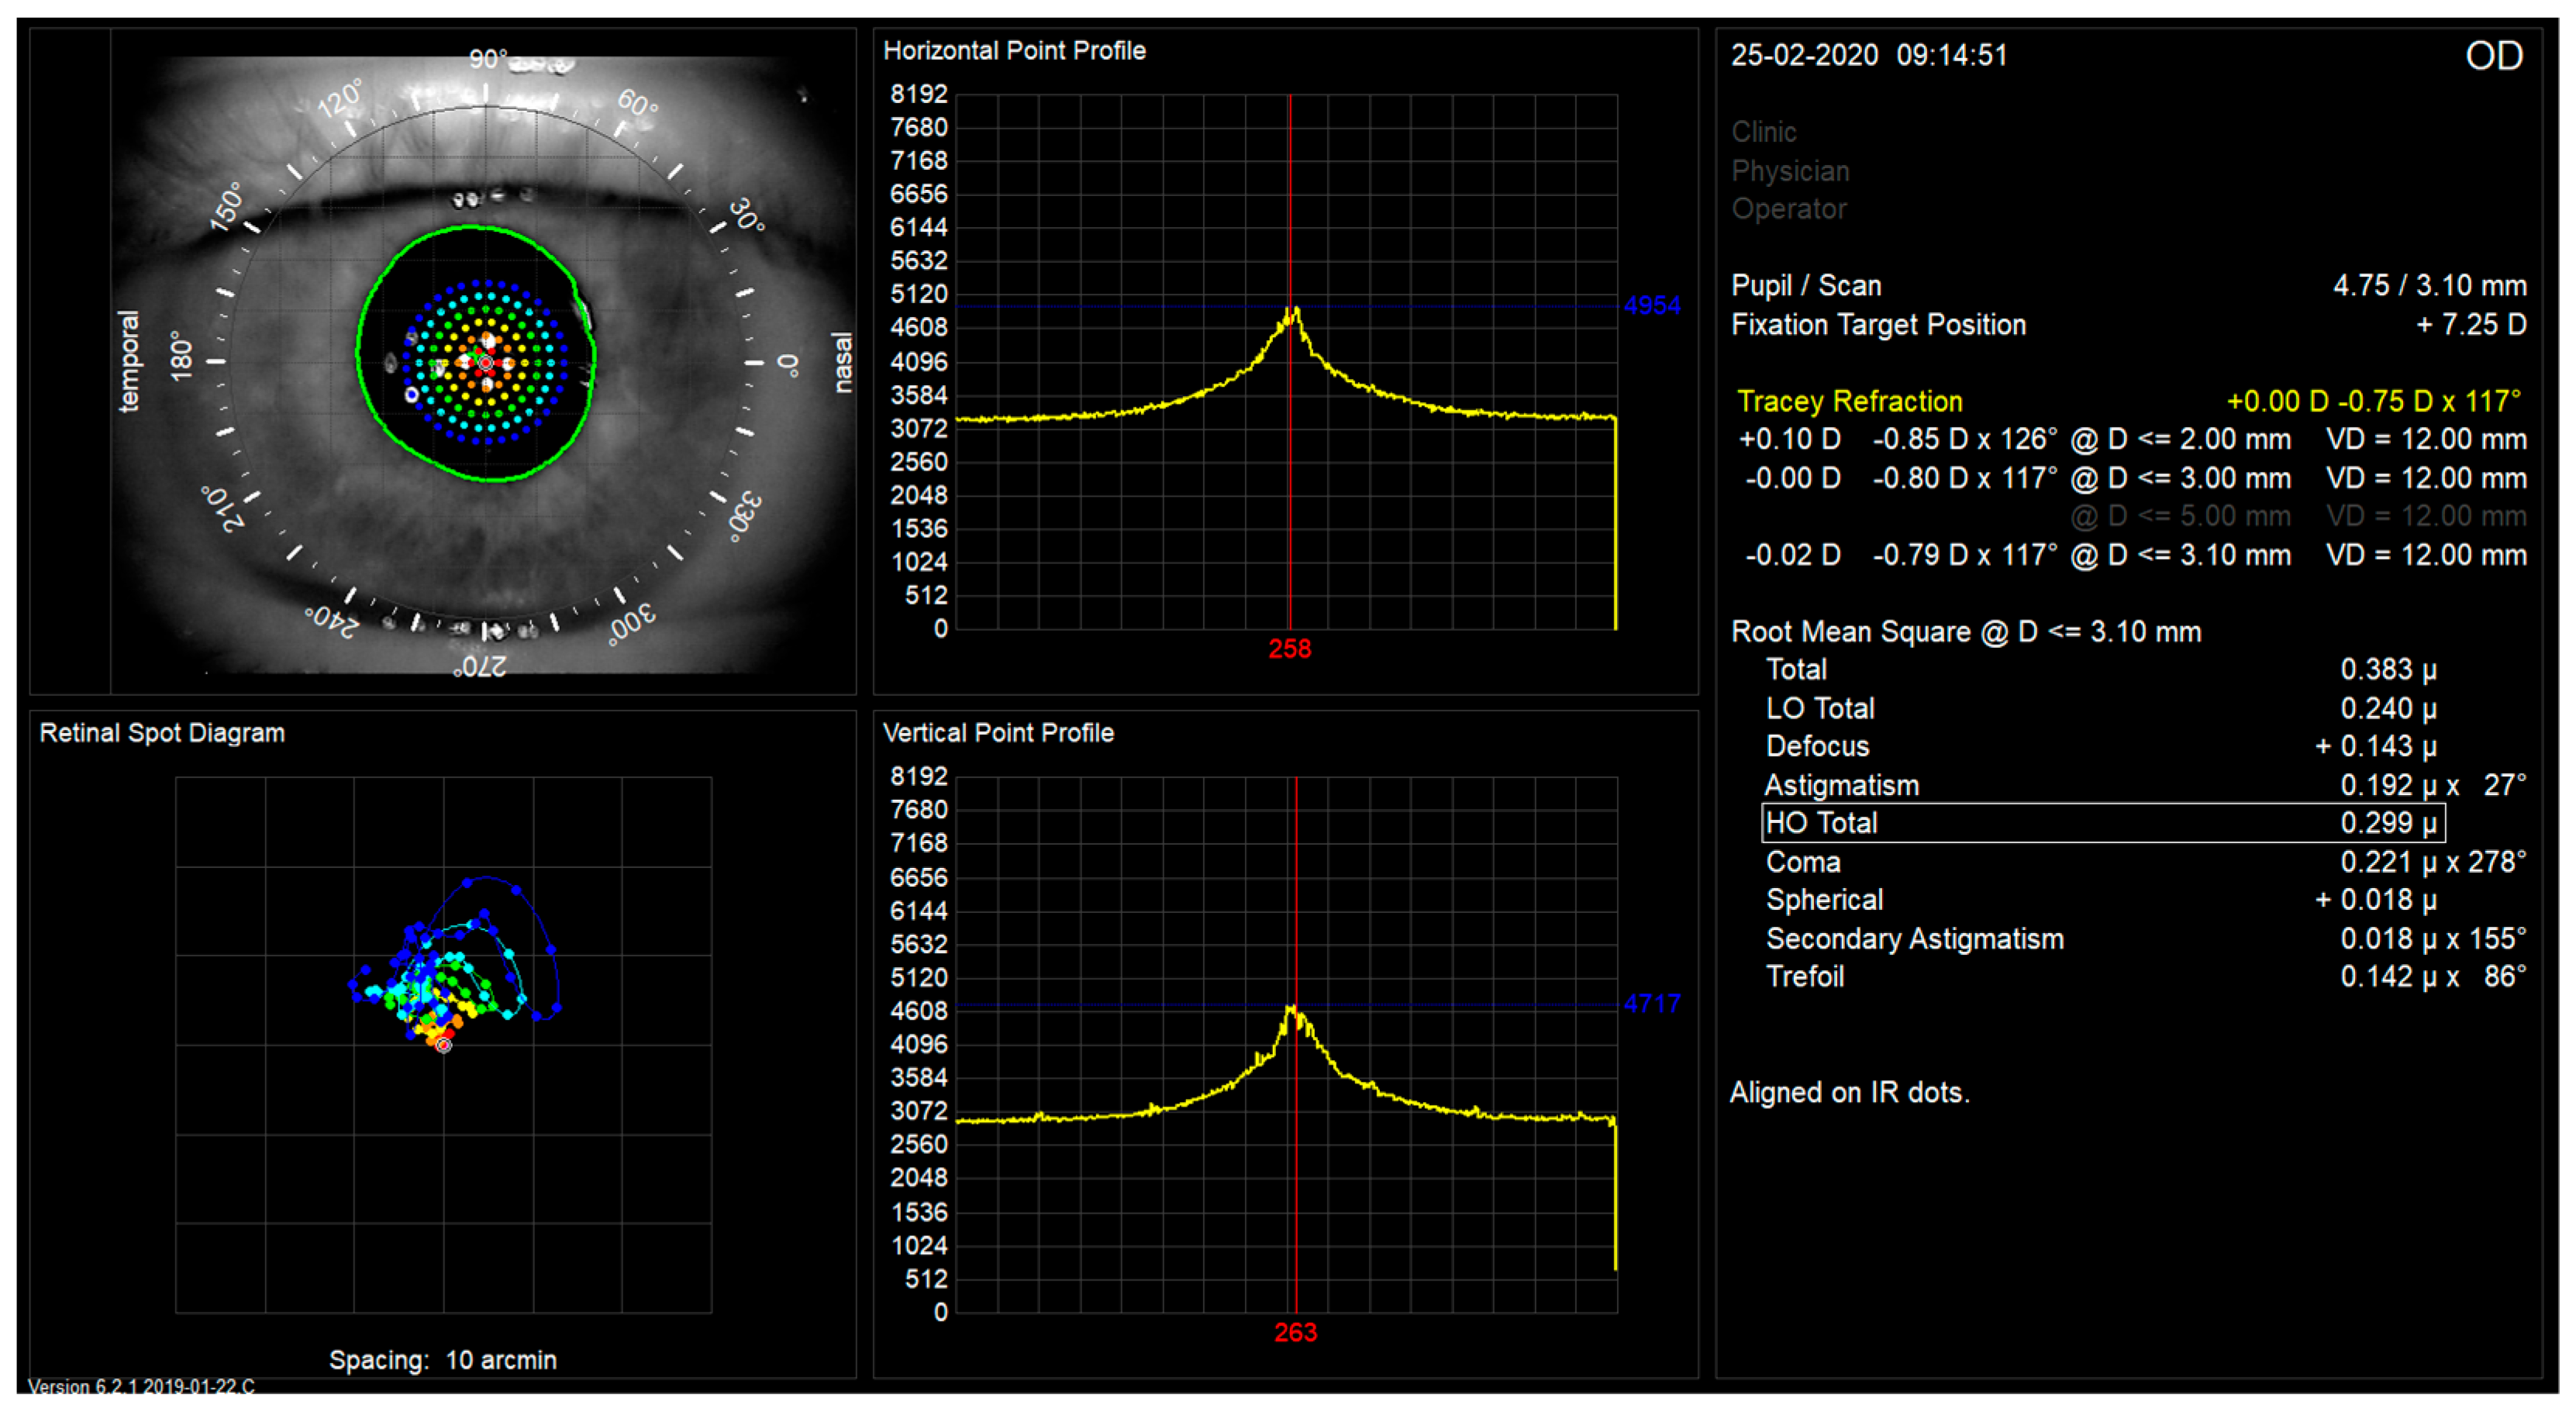Viewport: 2576px width, 1412px height.
Task: Click the Horizontal Point Profile title
Action: tap(1014, 51)
